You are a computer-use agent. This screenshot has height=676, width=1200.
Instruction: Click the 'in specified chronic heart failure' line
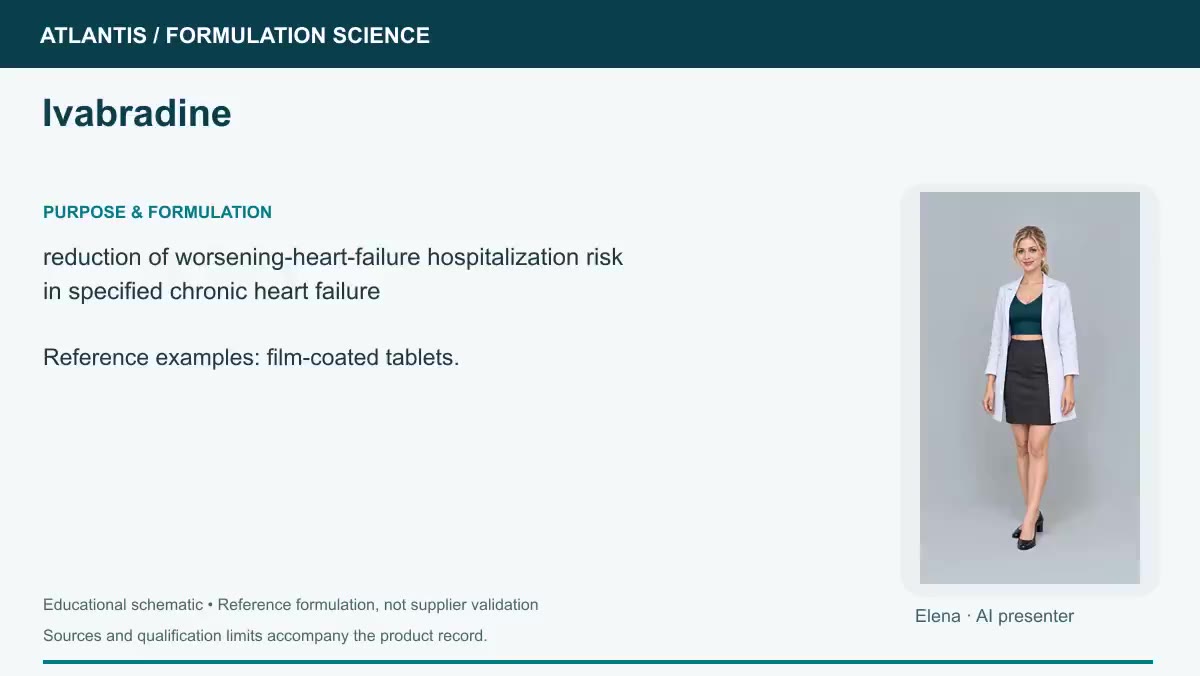pos(211,292)
